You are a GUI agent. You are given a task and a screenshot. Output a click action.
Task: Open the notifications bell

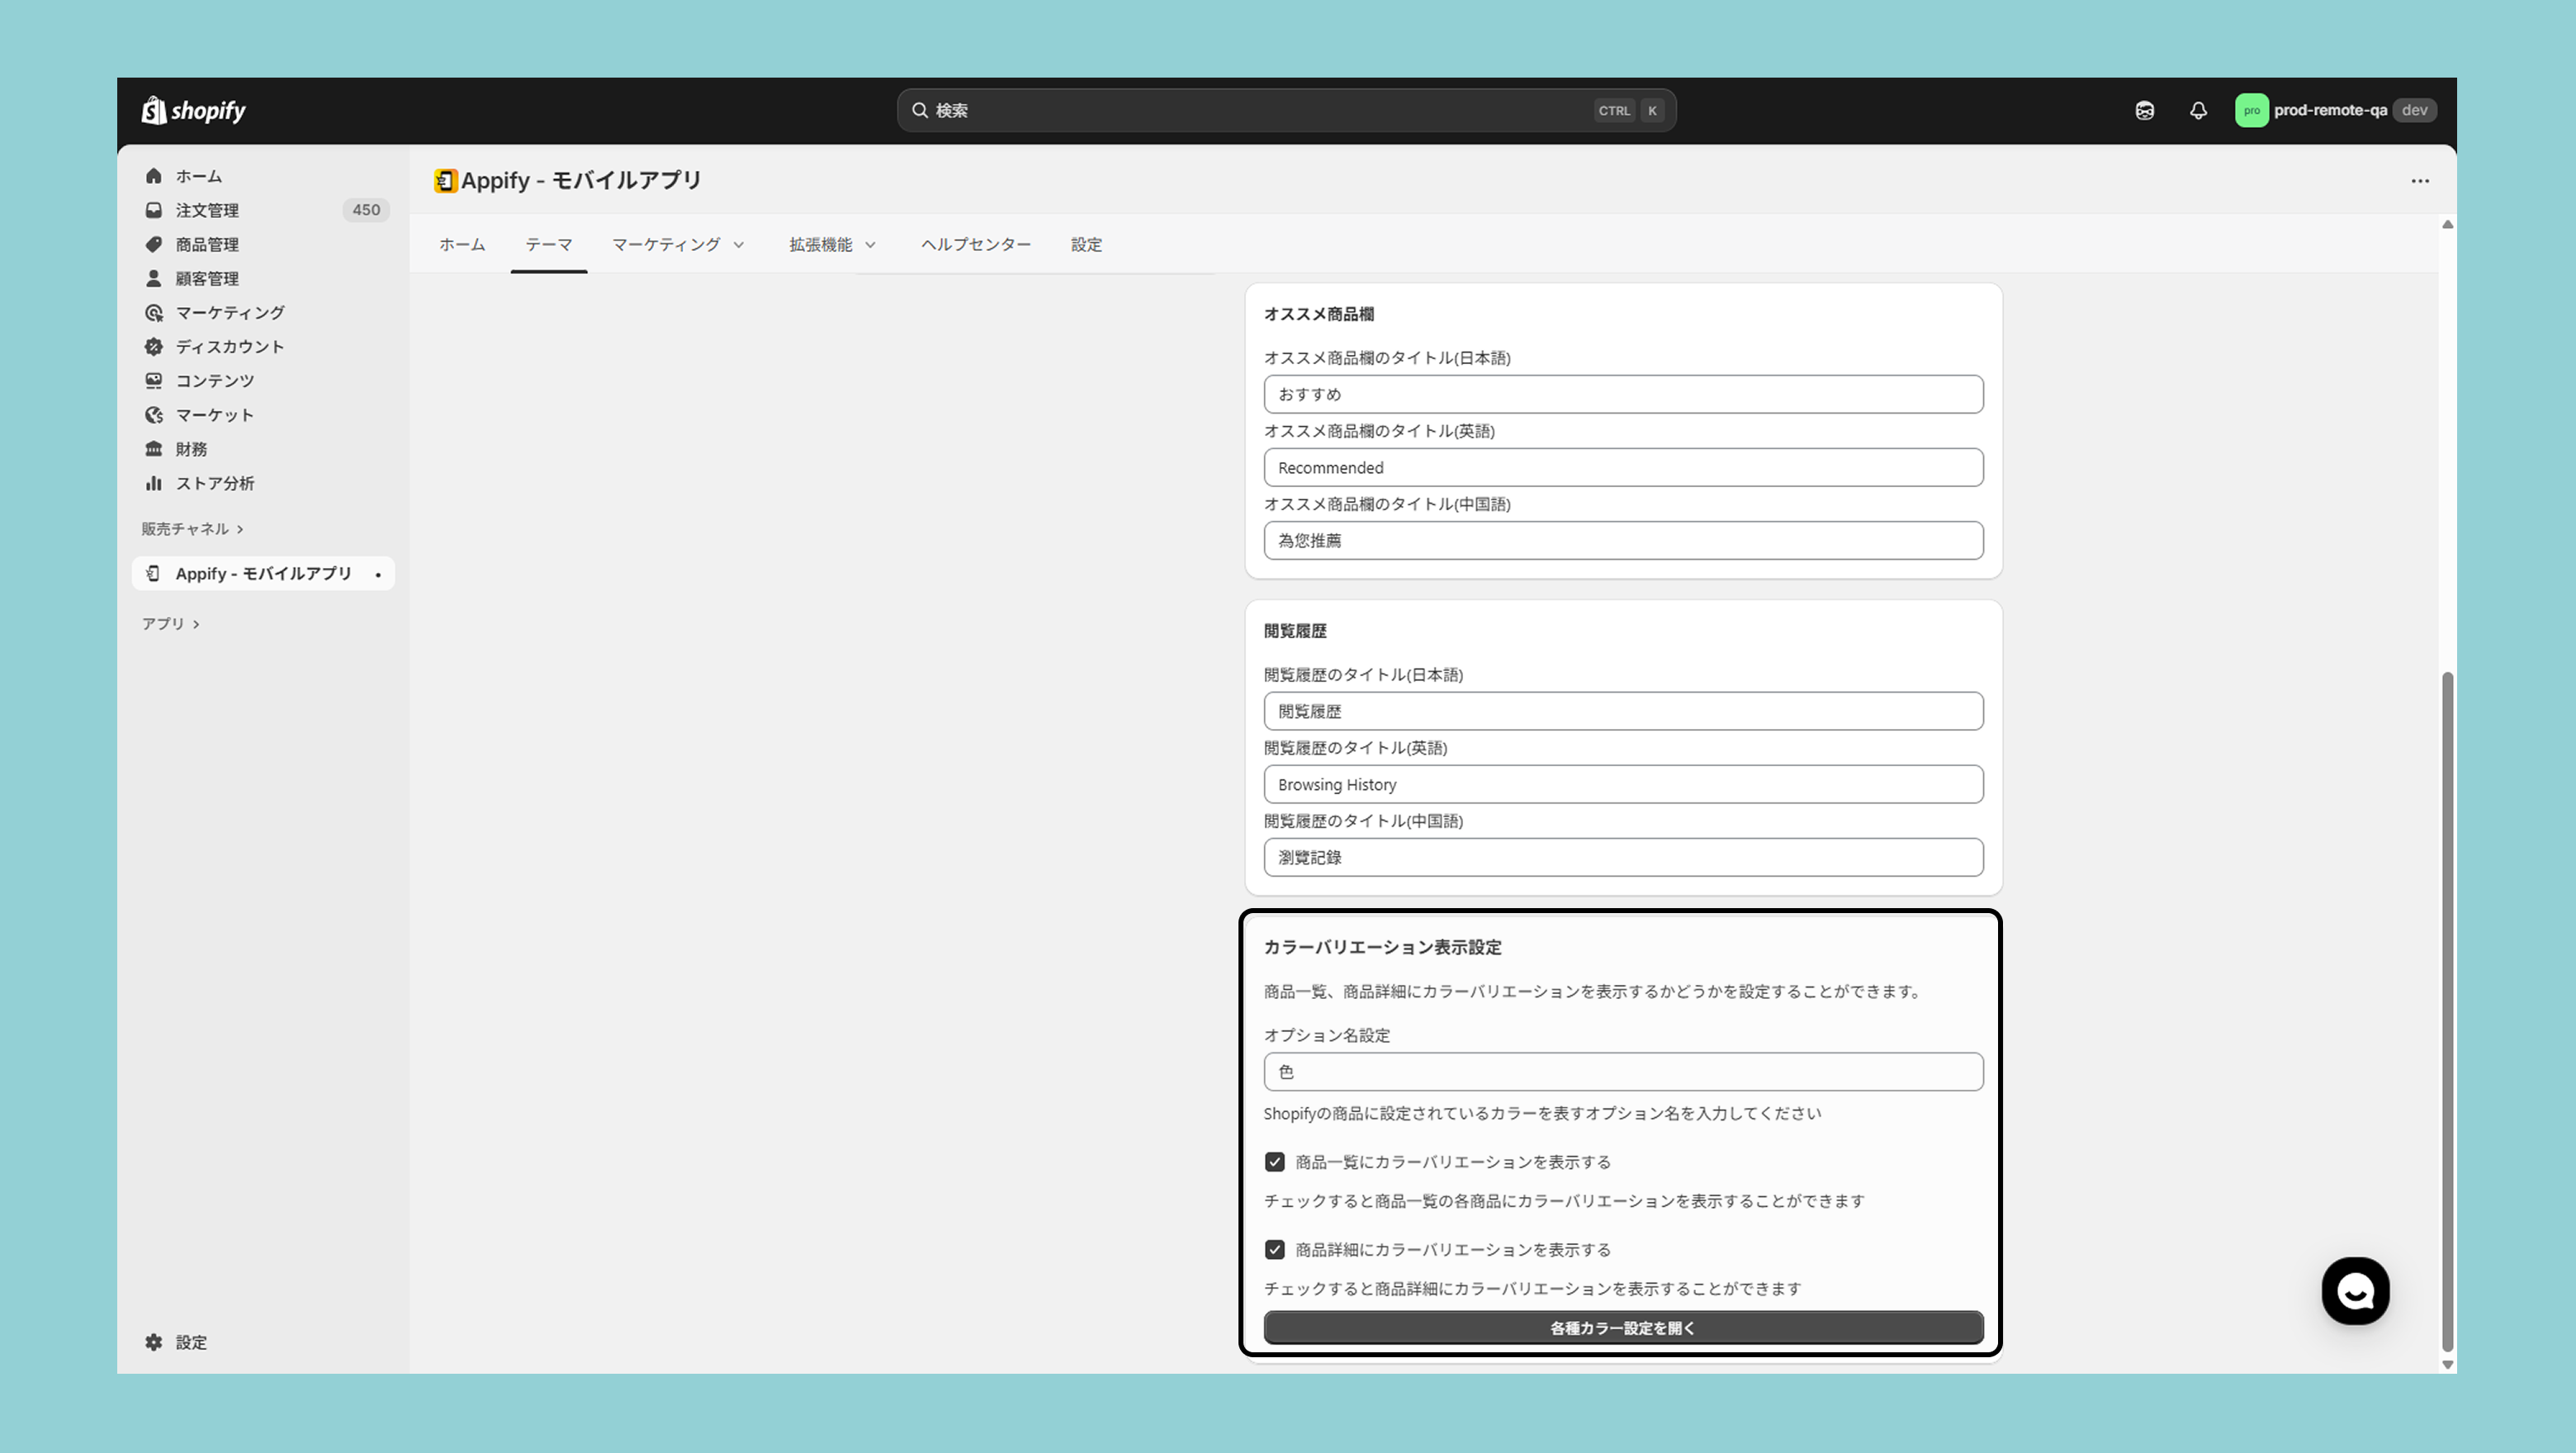point(2197,110)
